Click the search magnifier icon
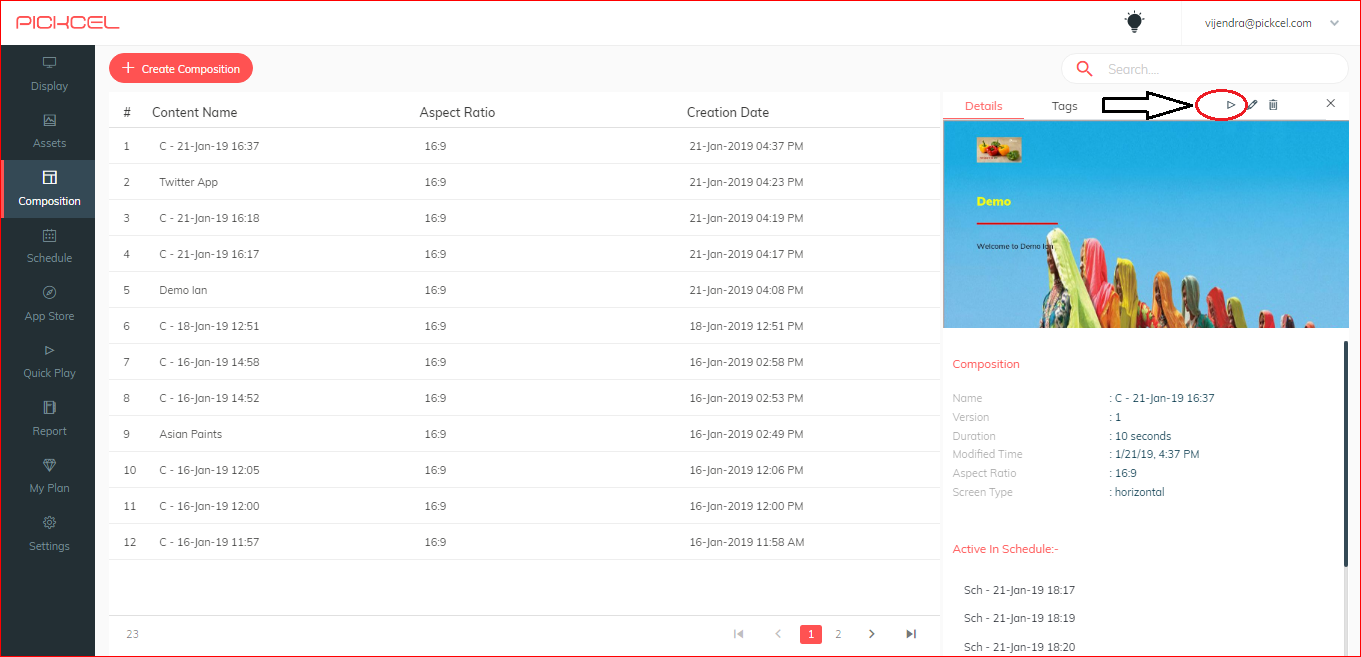 pos(1084,69)
